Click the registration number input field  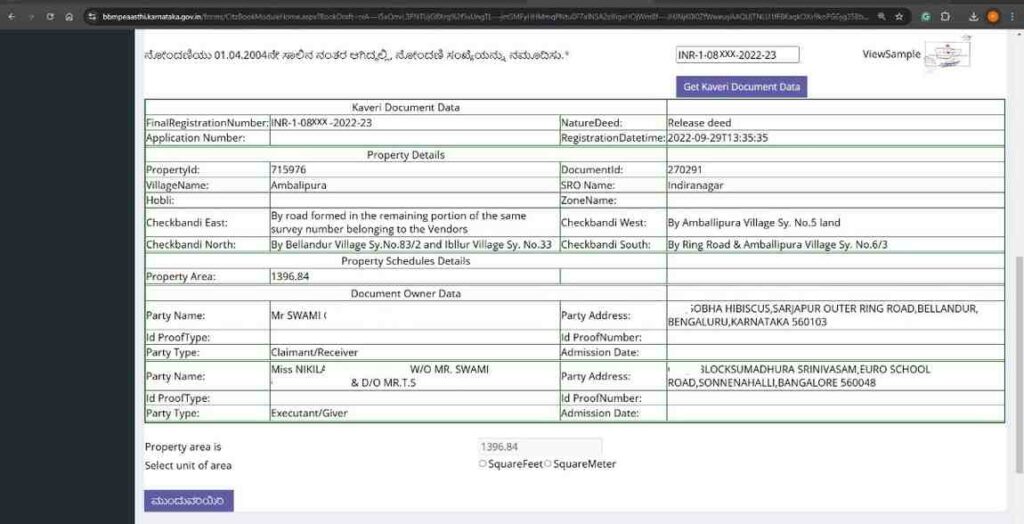(x=737, y=55)
